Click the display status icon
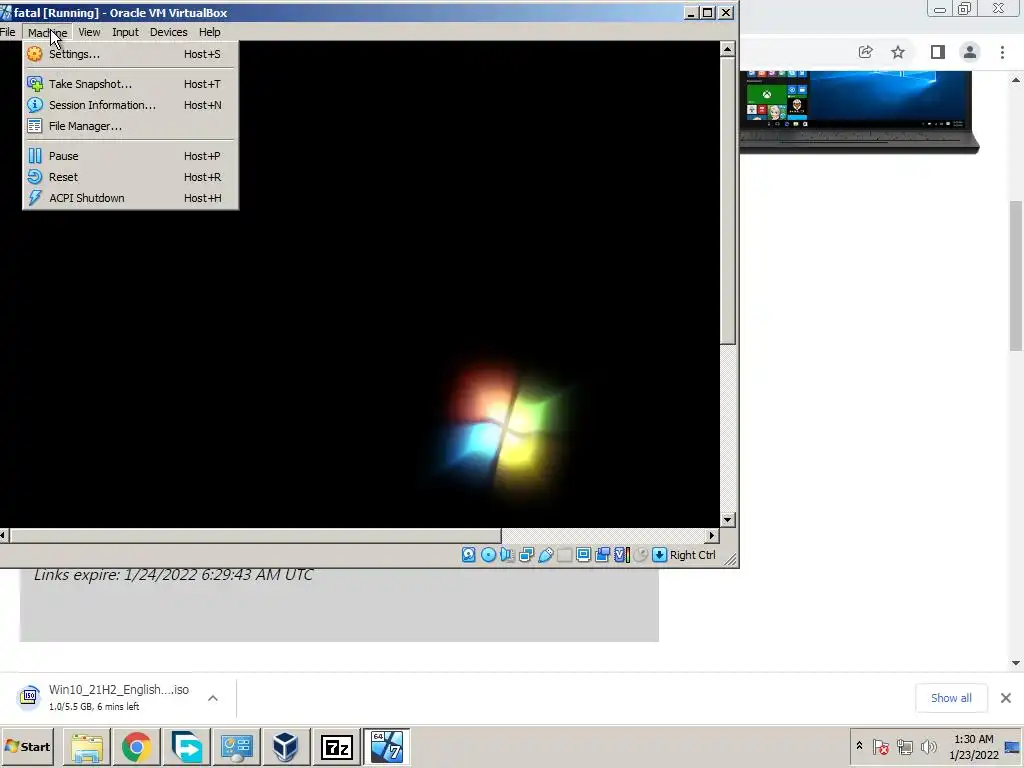 (583, 555)
